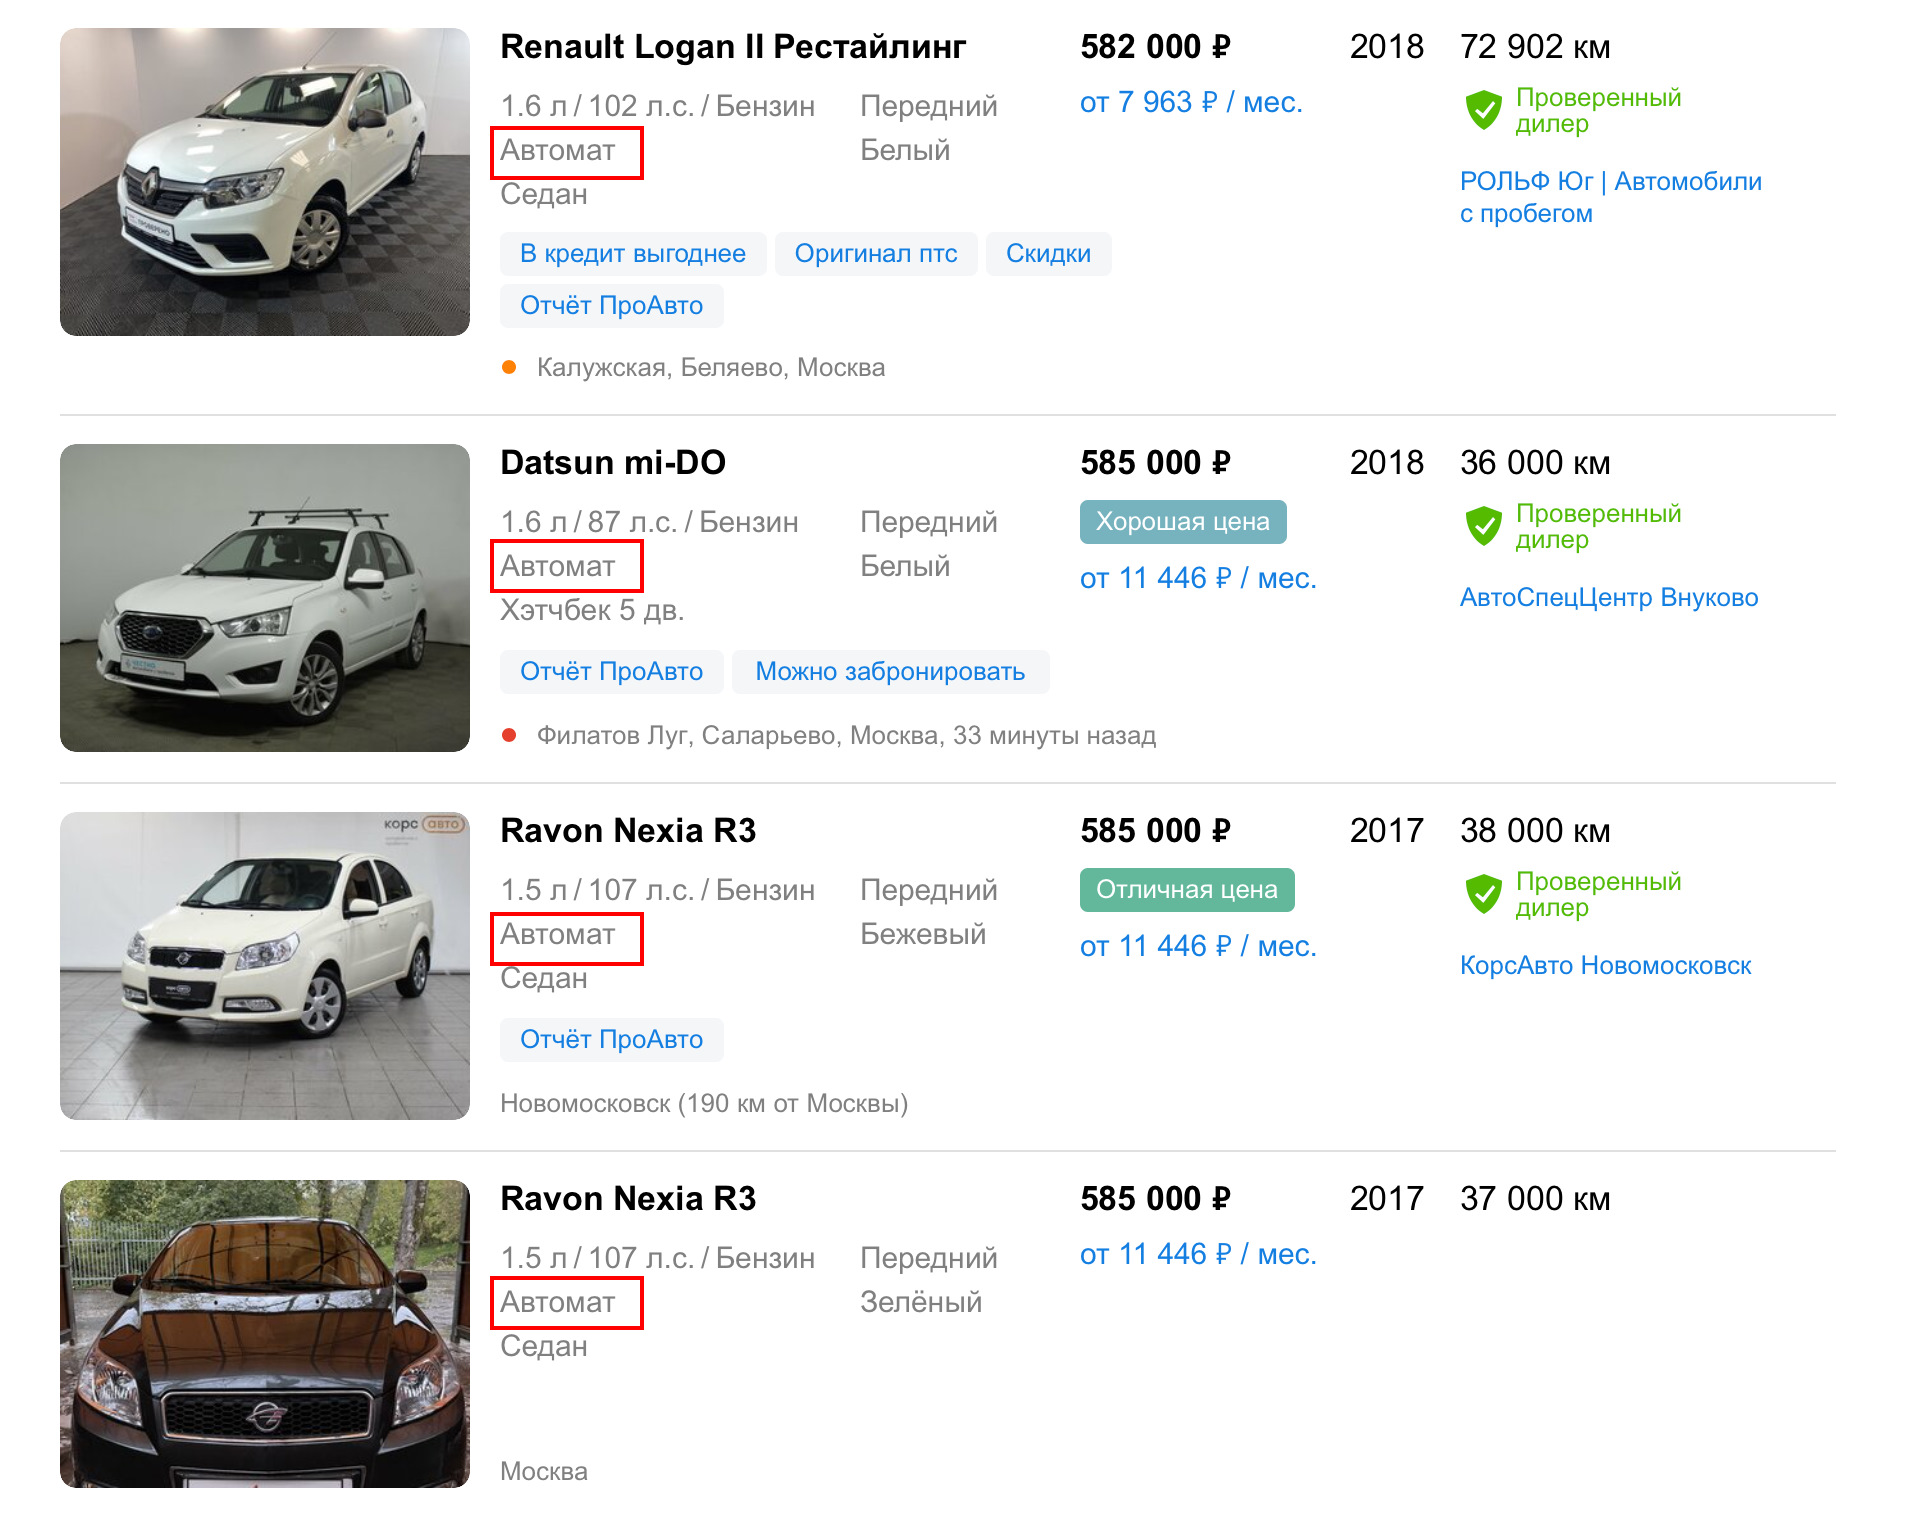Open the Renault Logan II Рестайлинг listing title
Viewport: 1908px width, 1518px height.
(732, 47)
